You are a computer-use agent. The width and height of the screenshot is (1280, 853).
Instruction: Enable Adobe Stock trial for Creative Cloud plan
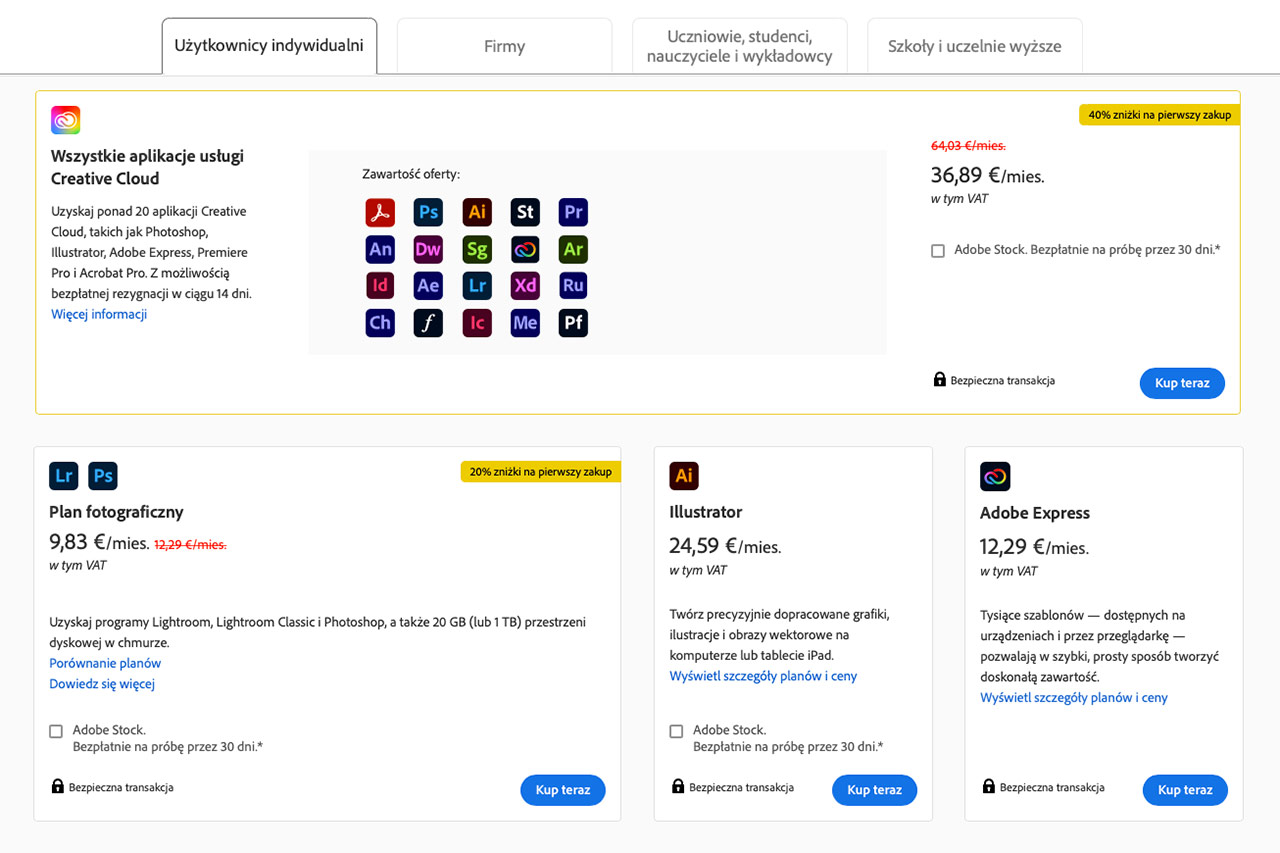click(938, 251)
